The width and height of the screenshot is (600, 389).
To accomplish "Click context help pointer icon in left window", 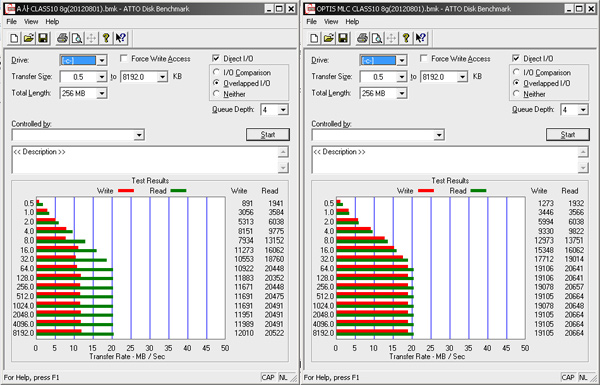I will pos(121,38).
